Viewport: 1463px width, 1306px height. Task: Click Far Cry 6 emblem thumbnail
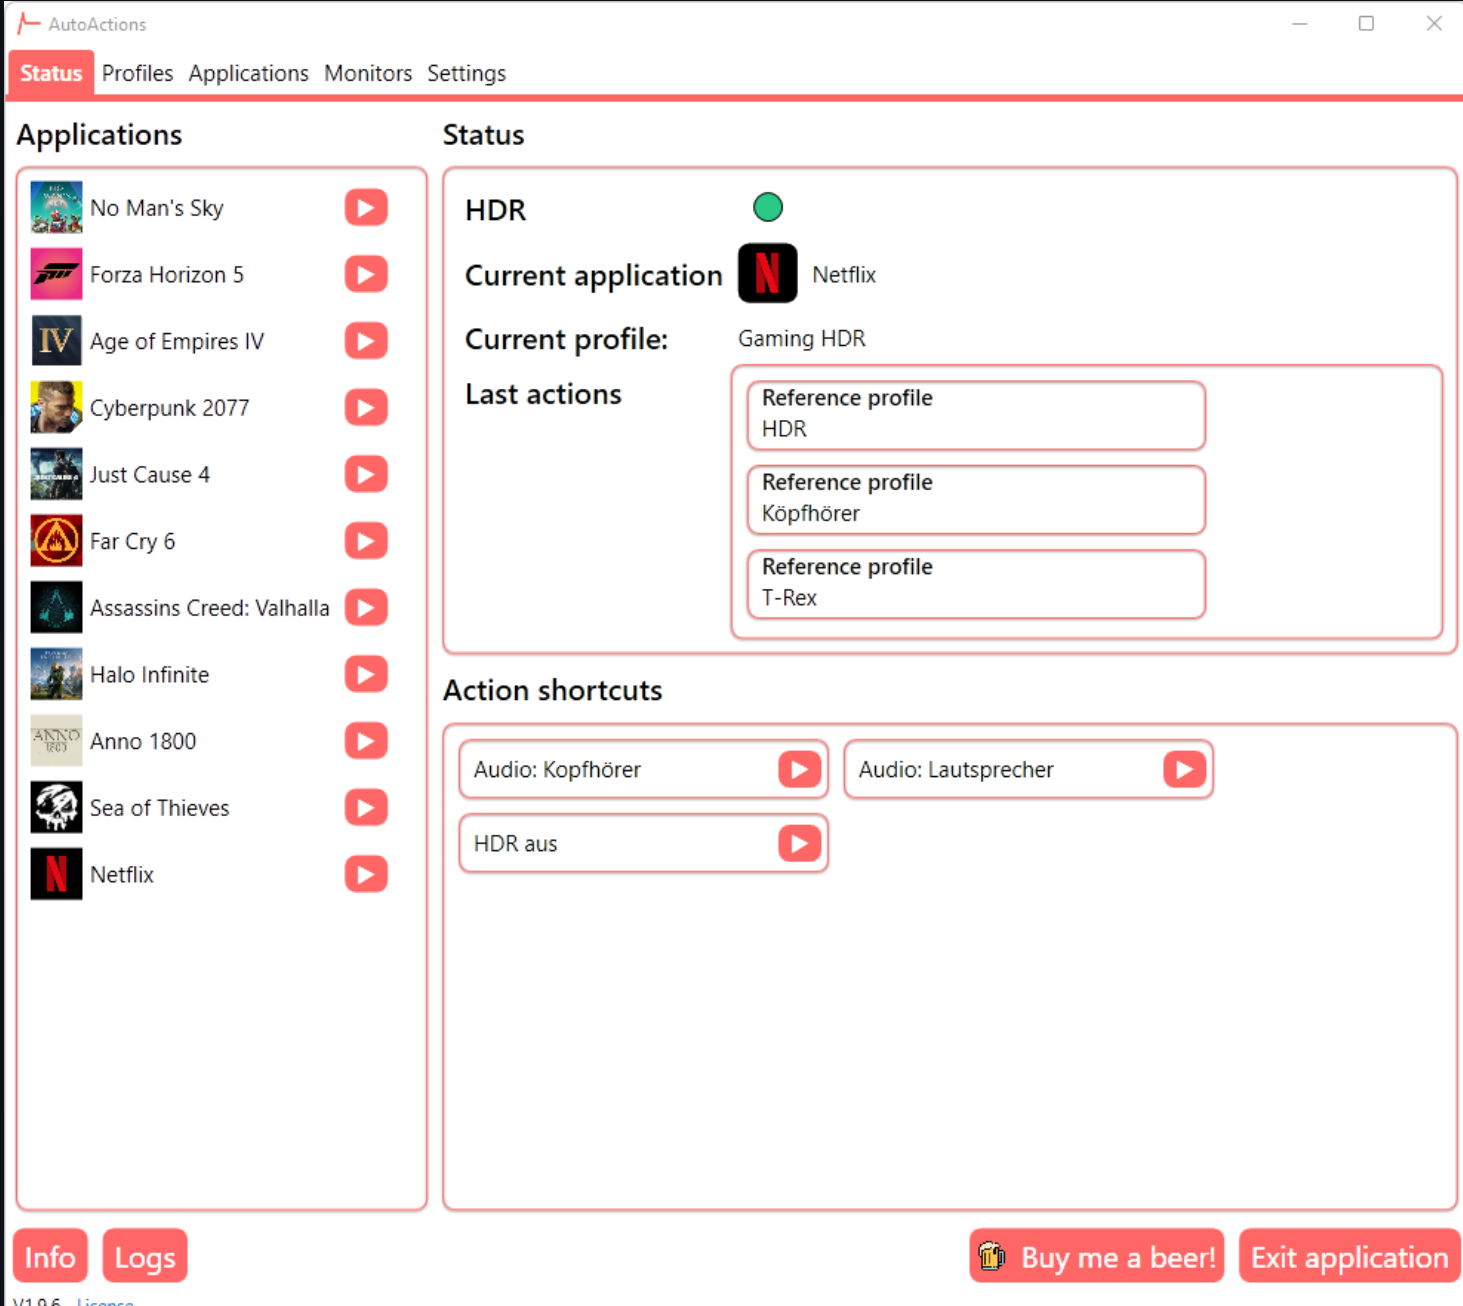(56, 541)
